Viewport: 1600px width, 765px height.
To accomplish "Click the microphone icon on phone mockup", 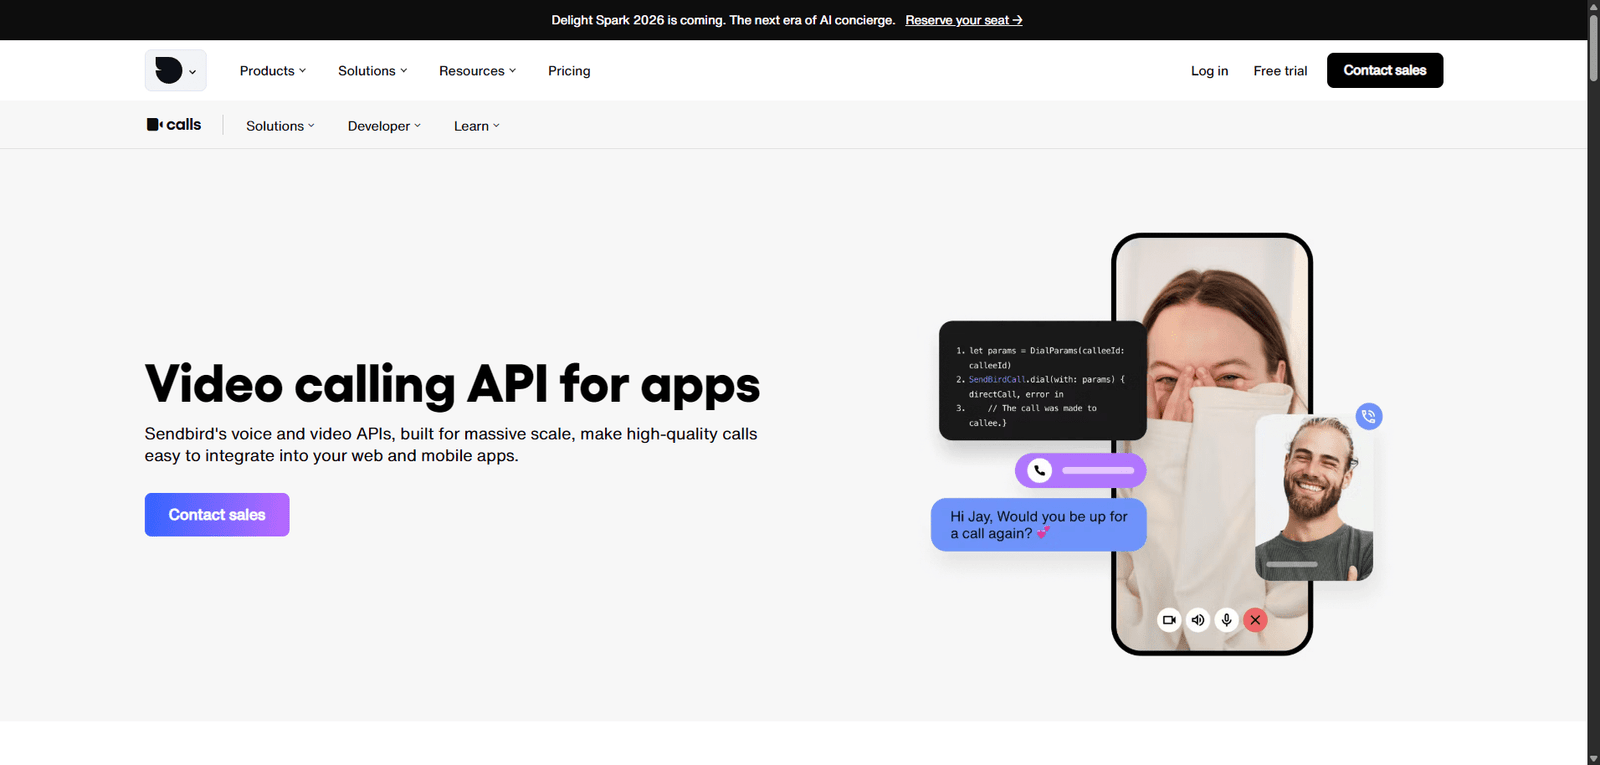I will click(1227, 620).
